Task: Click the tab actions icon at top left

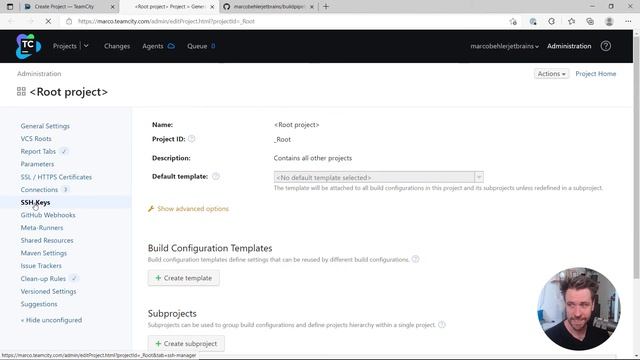Action: 10,7
